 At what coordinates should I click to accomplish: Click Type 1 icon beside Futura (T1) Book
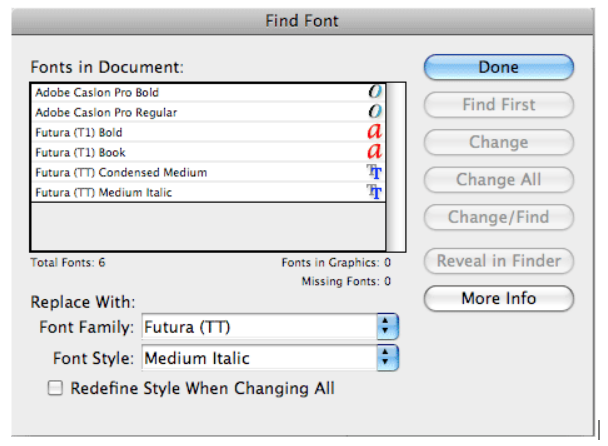[x=375, y=151]
